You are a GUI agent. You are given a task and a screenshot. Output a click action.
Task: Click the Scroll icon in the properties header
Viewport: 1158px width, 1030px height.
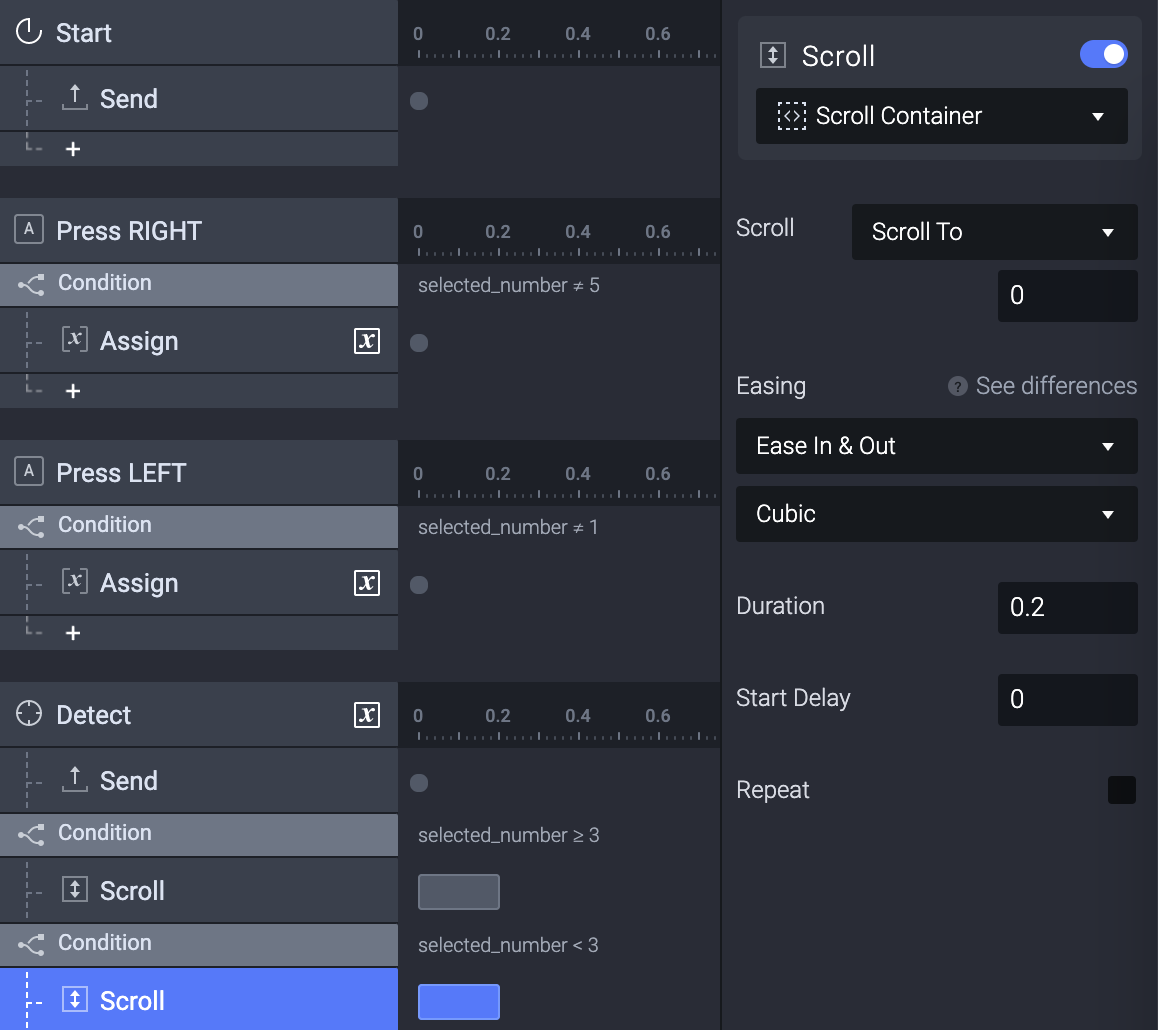(x=772, y=55)
